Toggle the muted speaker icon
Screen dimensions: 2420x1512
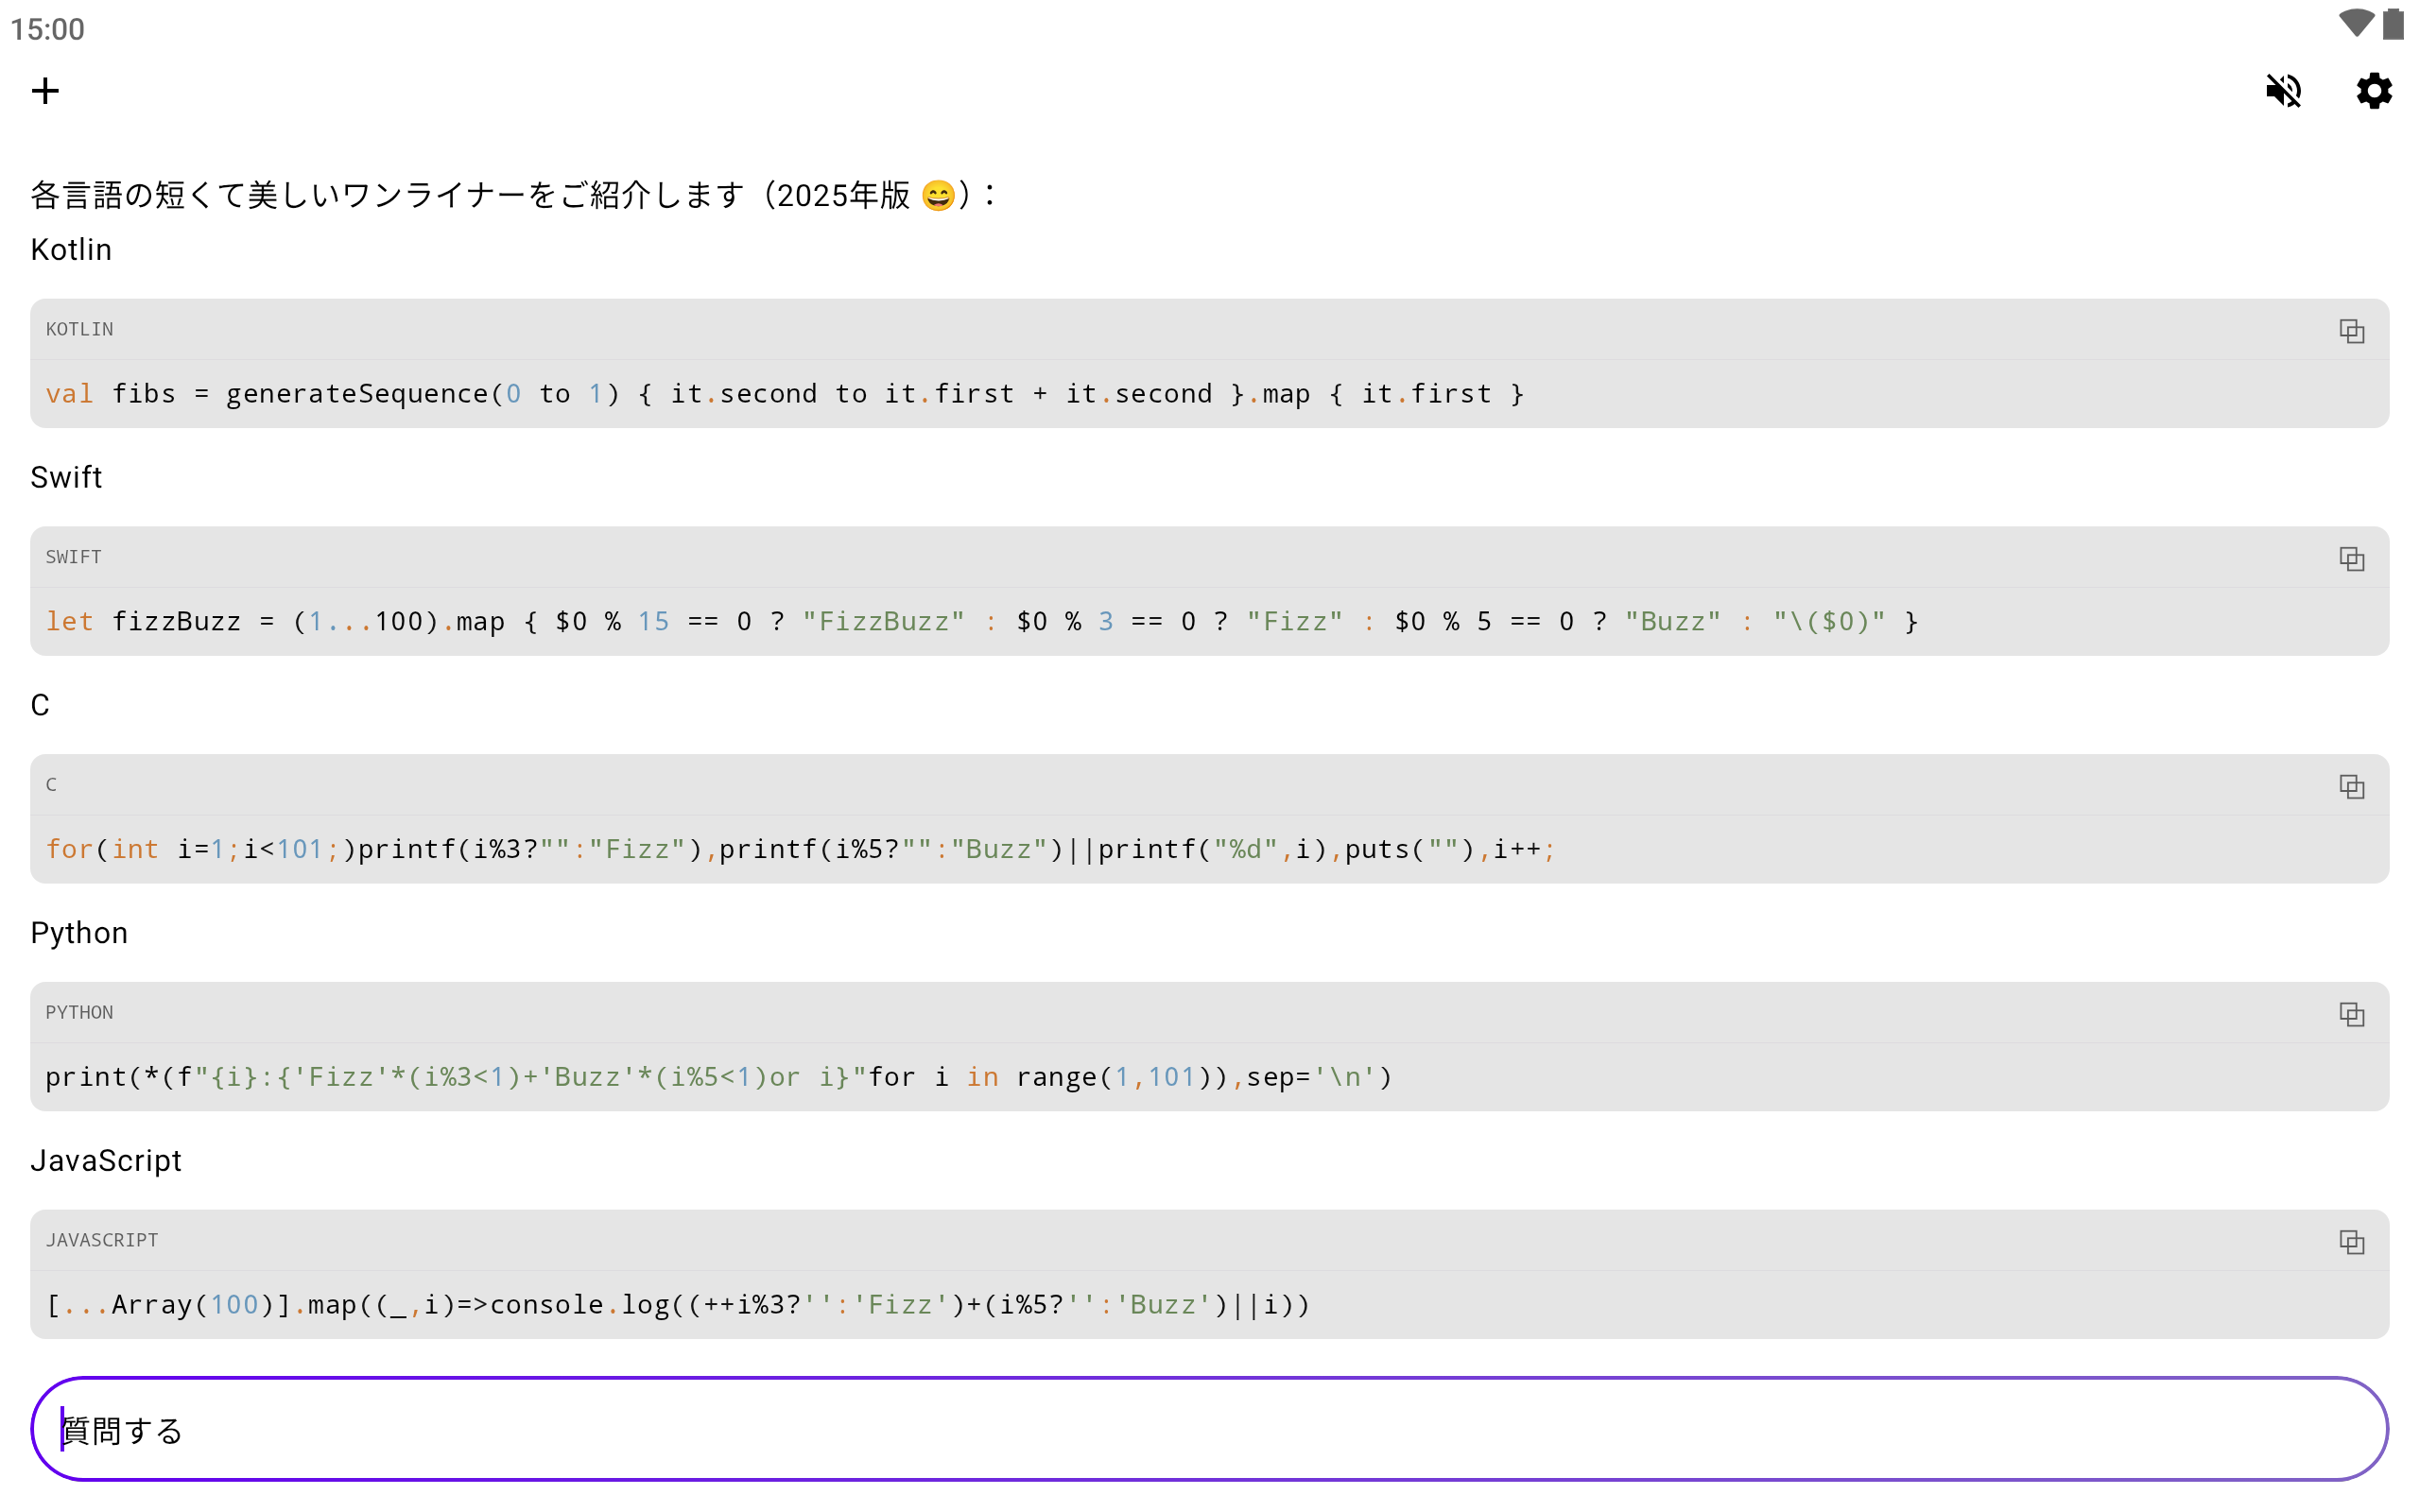click(x=2283, y=91)
